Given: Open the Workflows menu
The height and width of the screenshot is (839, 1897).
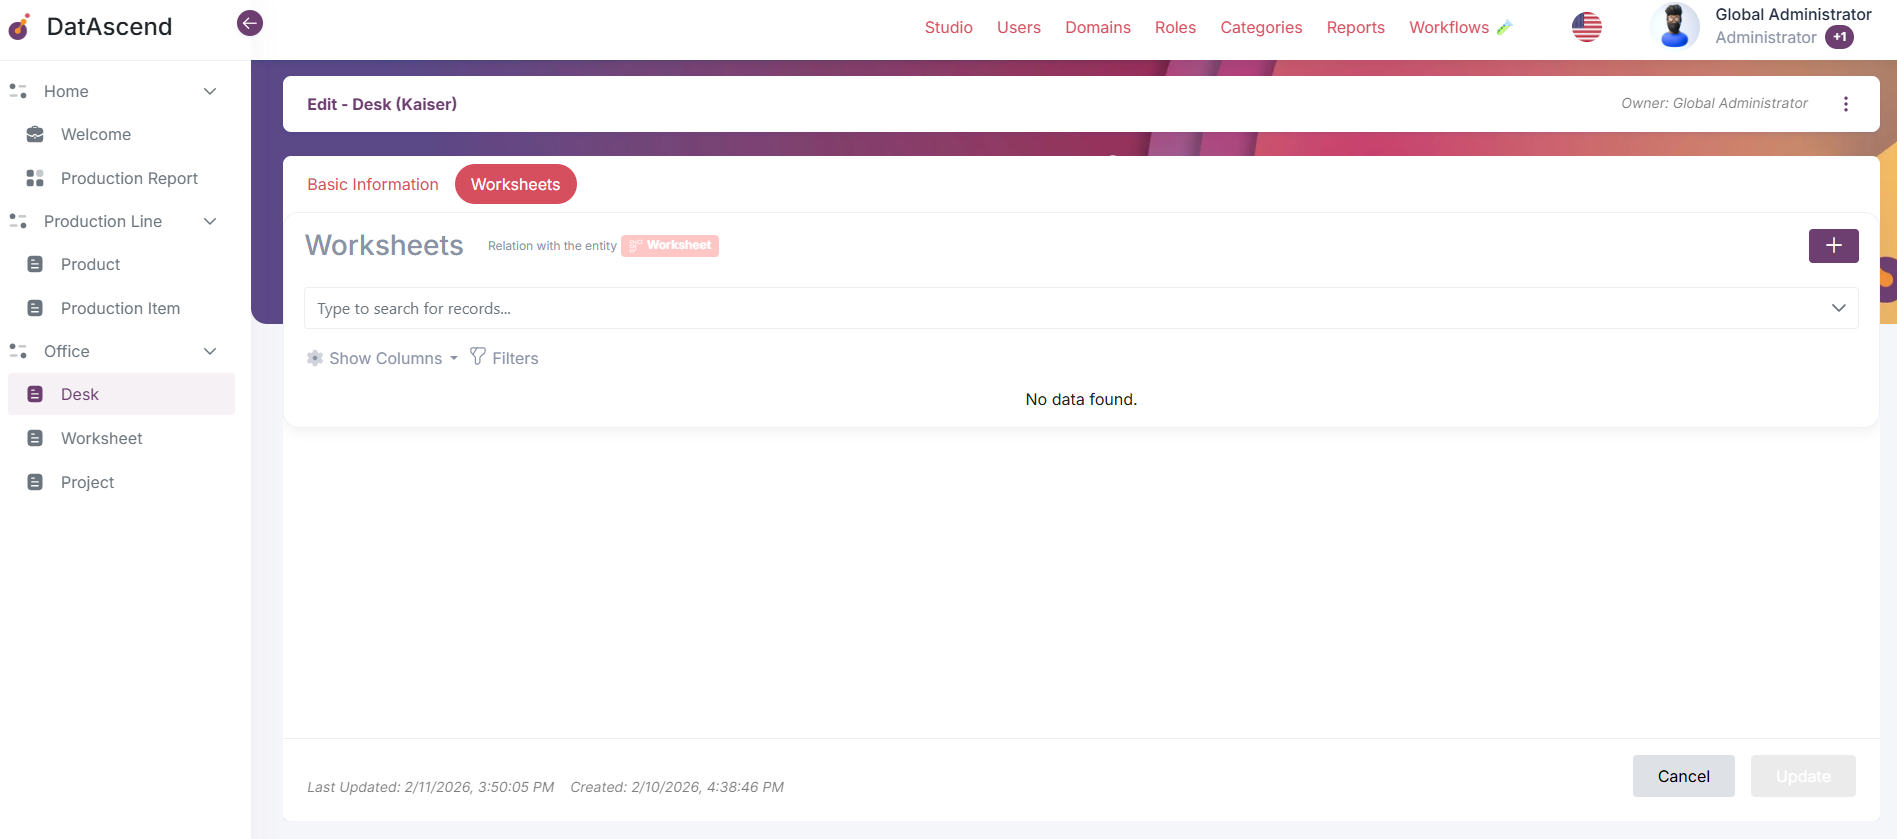Looking at the screenshot, I should pos(1449,27).
